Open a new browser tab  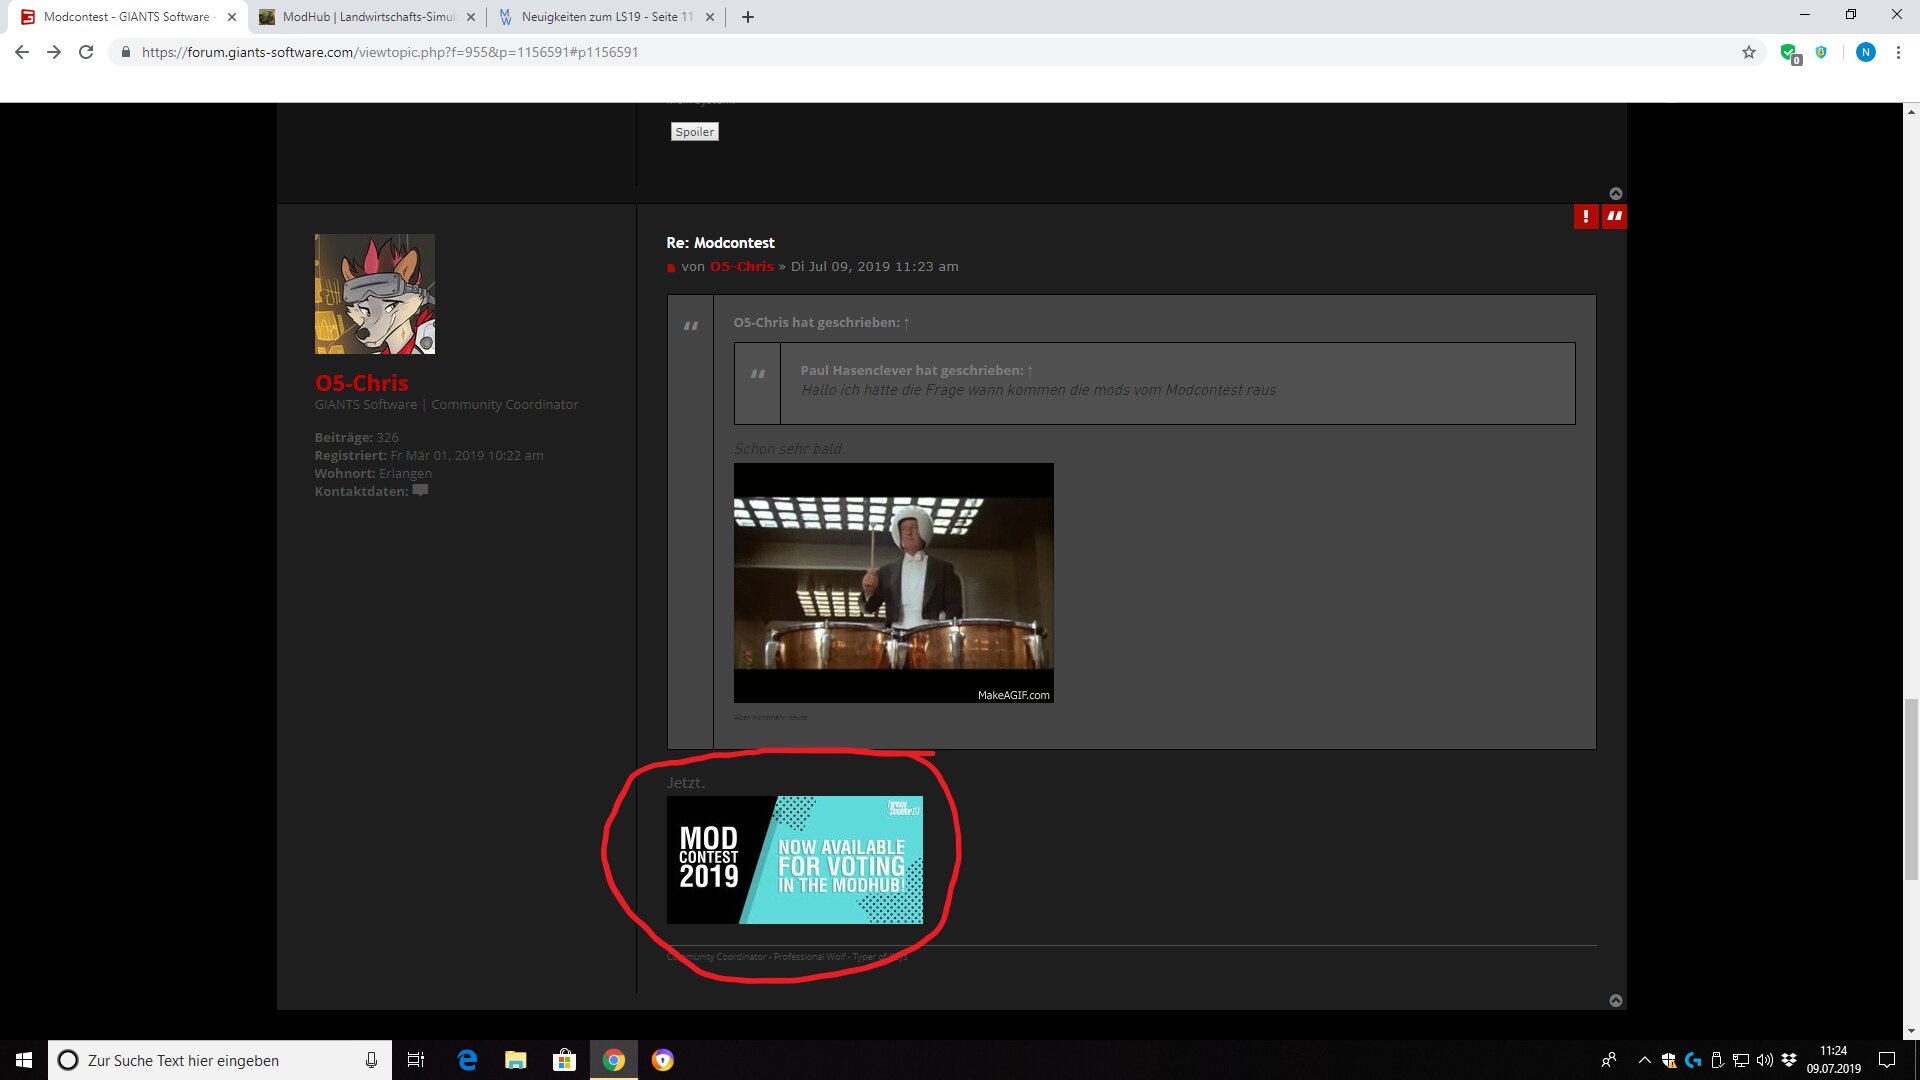tap(747, 17)
